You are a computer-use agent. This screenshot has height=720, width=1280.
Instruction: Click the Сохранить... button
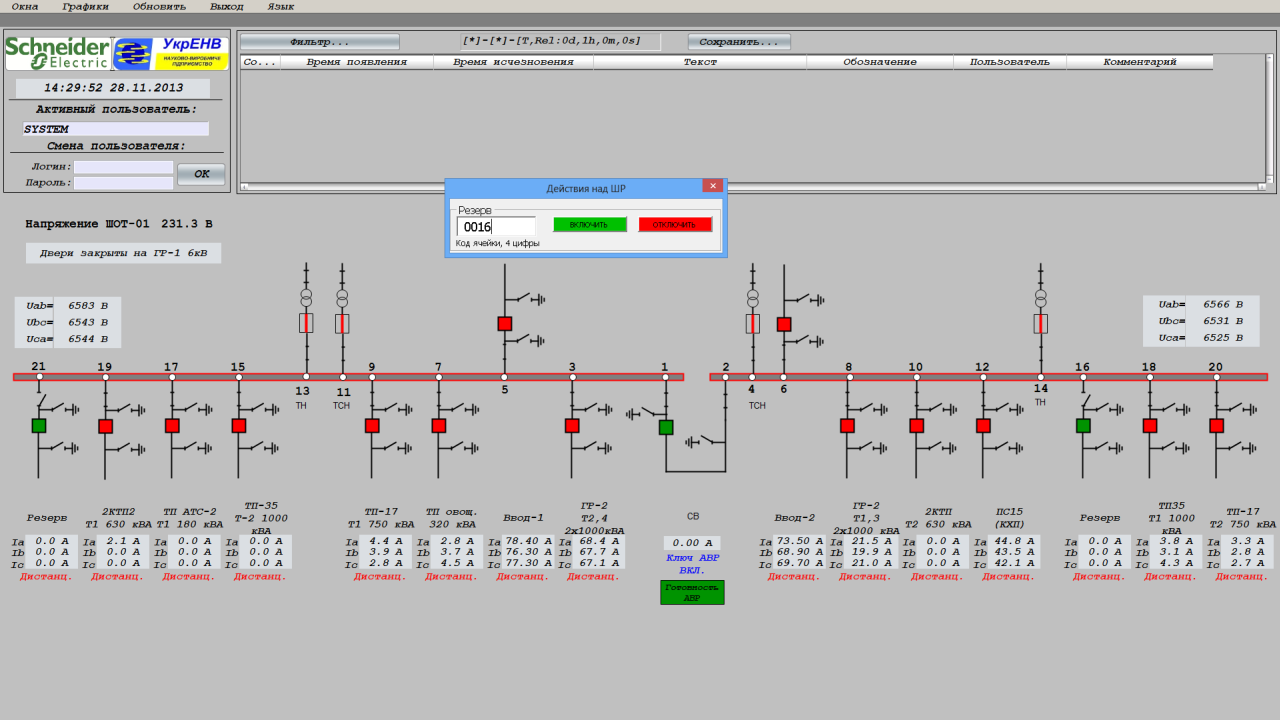point(739,42)
